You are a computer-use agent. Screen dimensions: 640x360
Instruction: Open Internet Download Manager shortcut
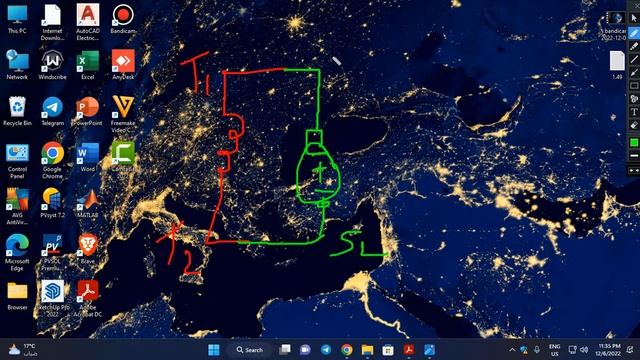pyautogui.click(x=52, y=22)
